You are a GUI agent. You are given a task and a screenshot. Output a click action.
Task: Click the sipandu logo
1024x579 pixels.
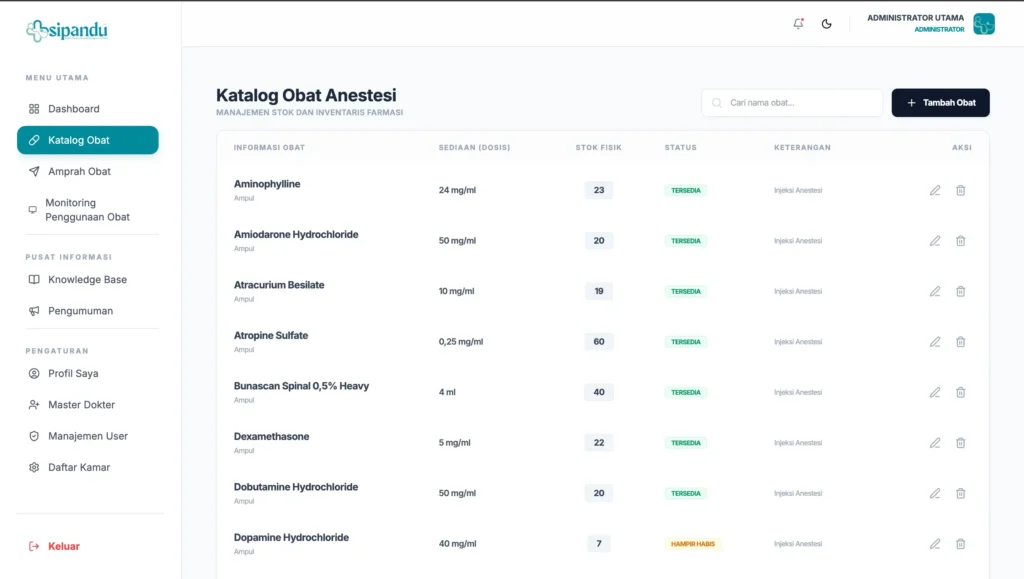click(x=67, y=30)
